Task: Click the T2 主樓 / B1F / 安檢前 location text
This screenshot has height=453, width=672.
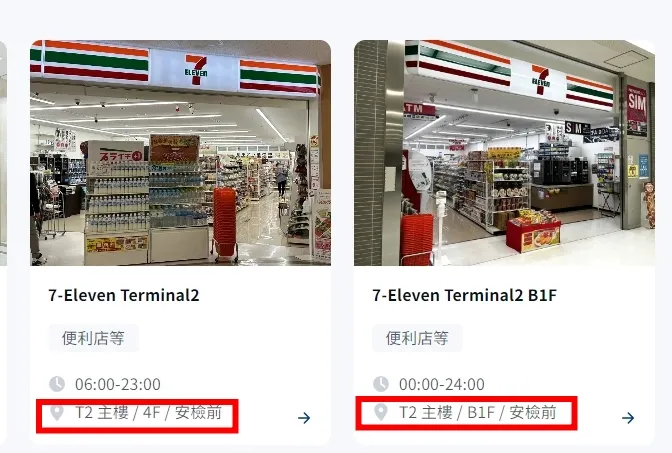Action: click(477, 412)
